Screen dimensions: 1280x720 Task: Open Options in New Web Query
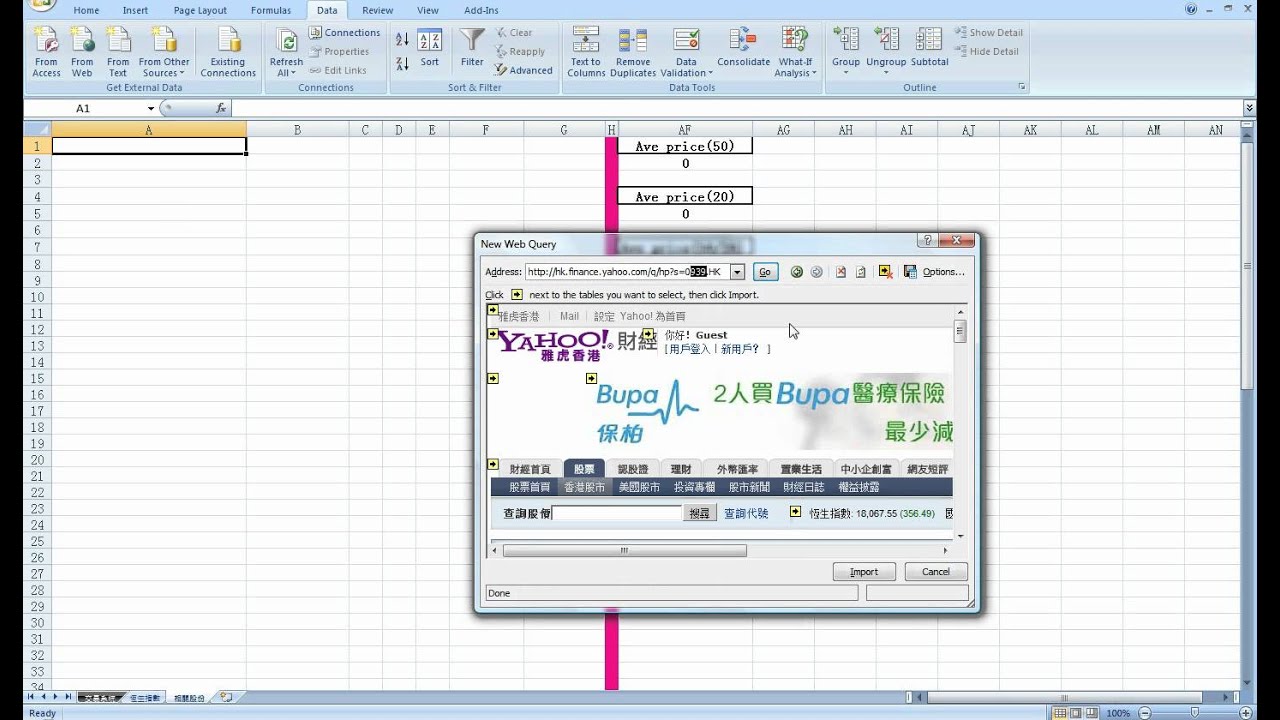click(x=943, y=272)
